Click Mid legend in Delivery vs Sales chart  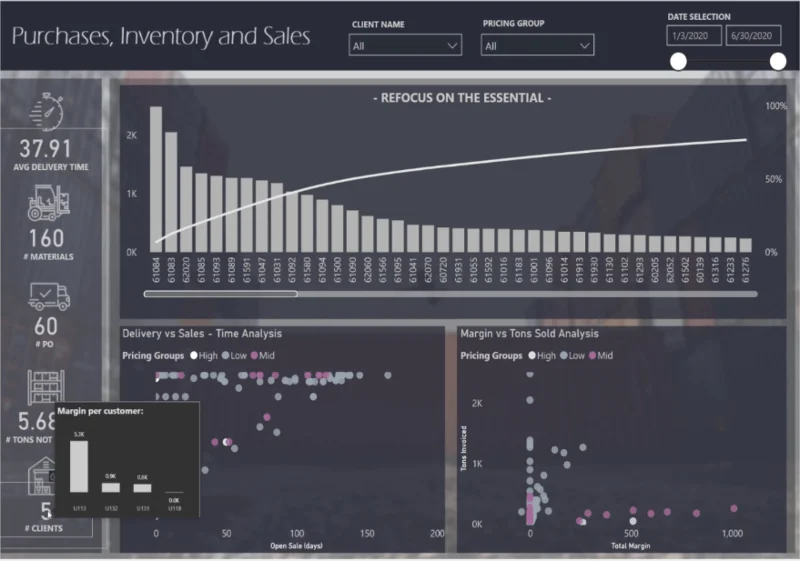pos(263,355)
